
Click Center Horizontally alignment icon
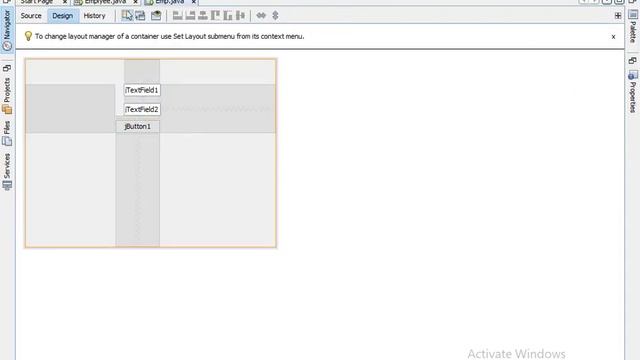click(202, 16)
